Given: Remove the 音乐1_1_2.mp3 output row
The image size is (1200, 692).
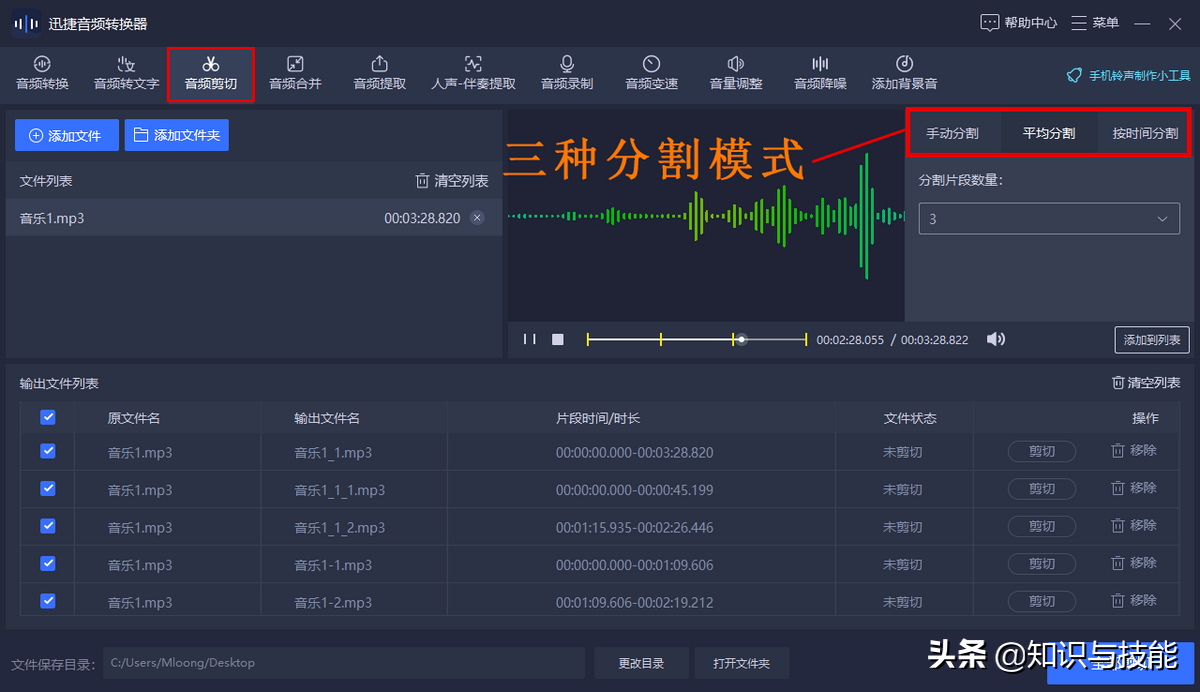Looking at the screenshot, I should click(1134, 526).
